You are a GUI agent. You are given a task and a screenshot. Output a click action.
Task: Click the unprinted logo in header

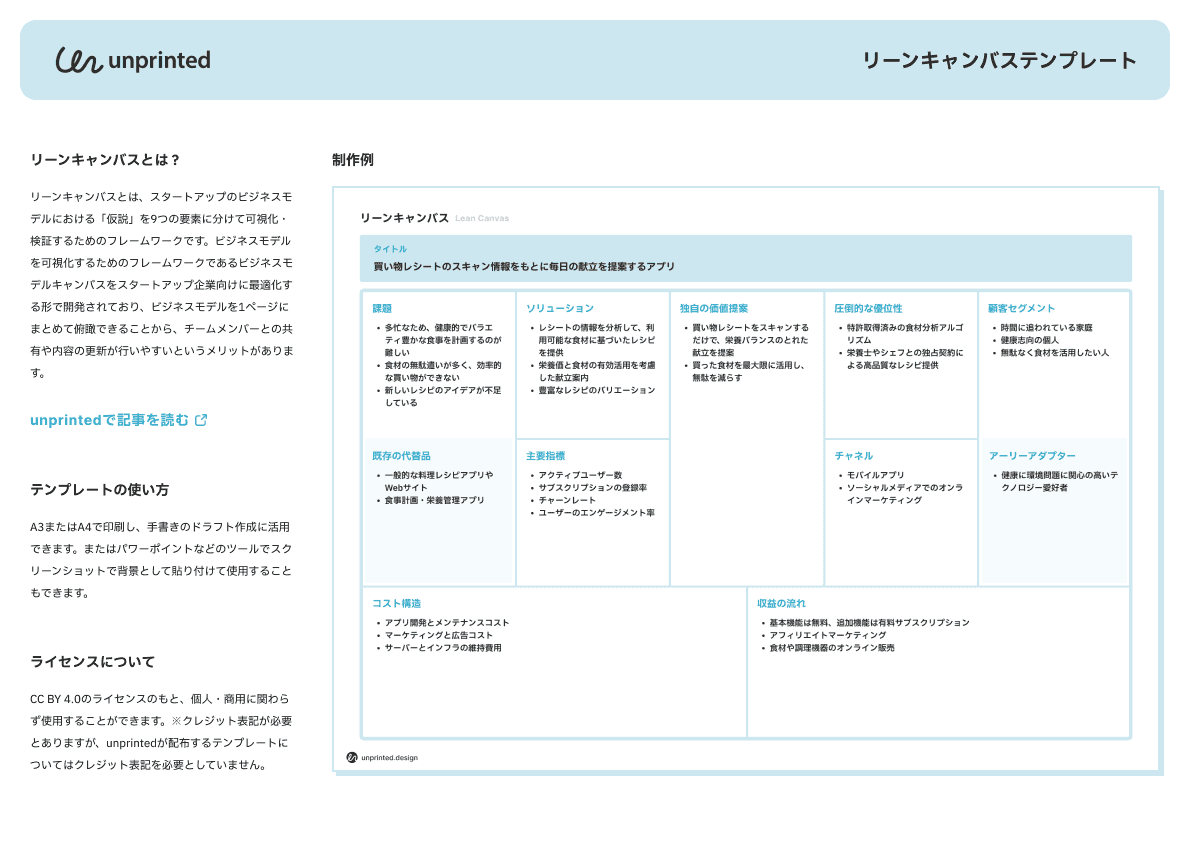click(133, 60)
